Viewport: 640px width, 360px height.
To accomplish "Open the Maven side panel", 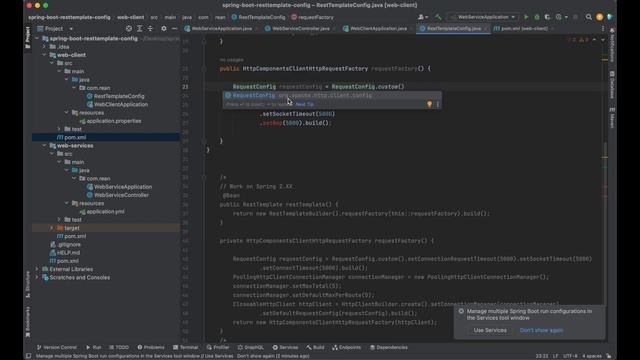I will (x=612, y=118).
